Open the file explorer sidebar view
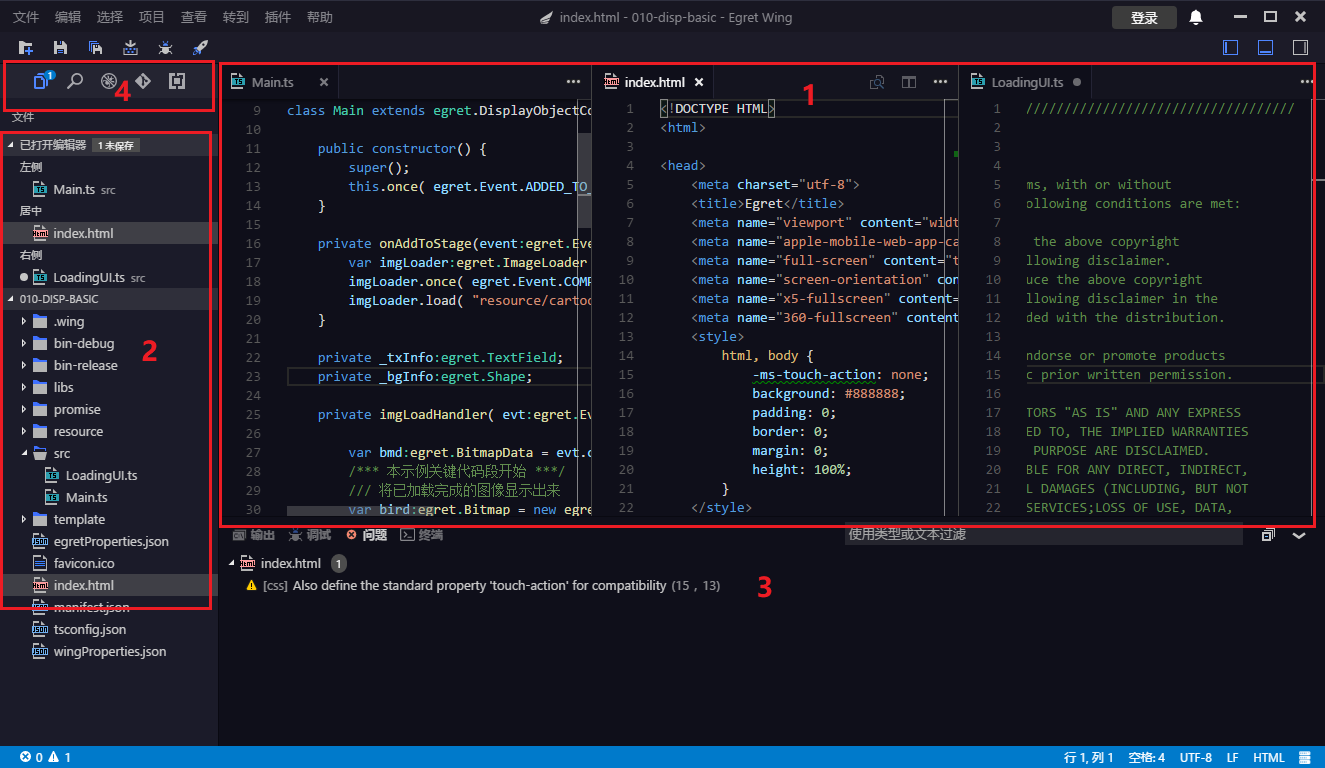Screen dimensions: 1325x768 point(43,82)
